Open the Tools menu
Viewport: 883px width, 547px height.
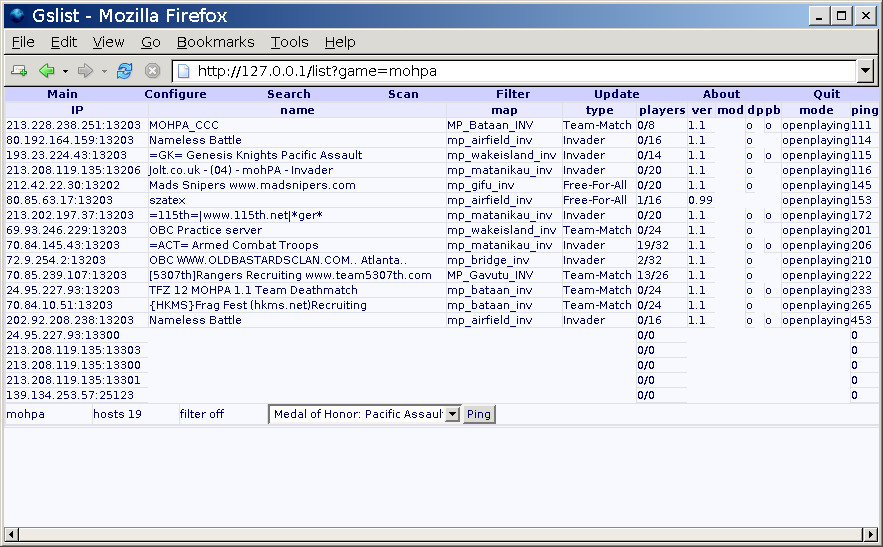click(x=289, y=42)
